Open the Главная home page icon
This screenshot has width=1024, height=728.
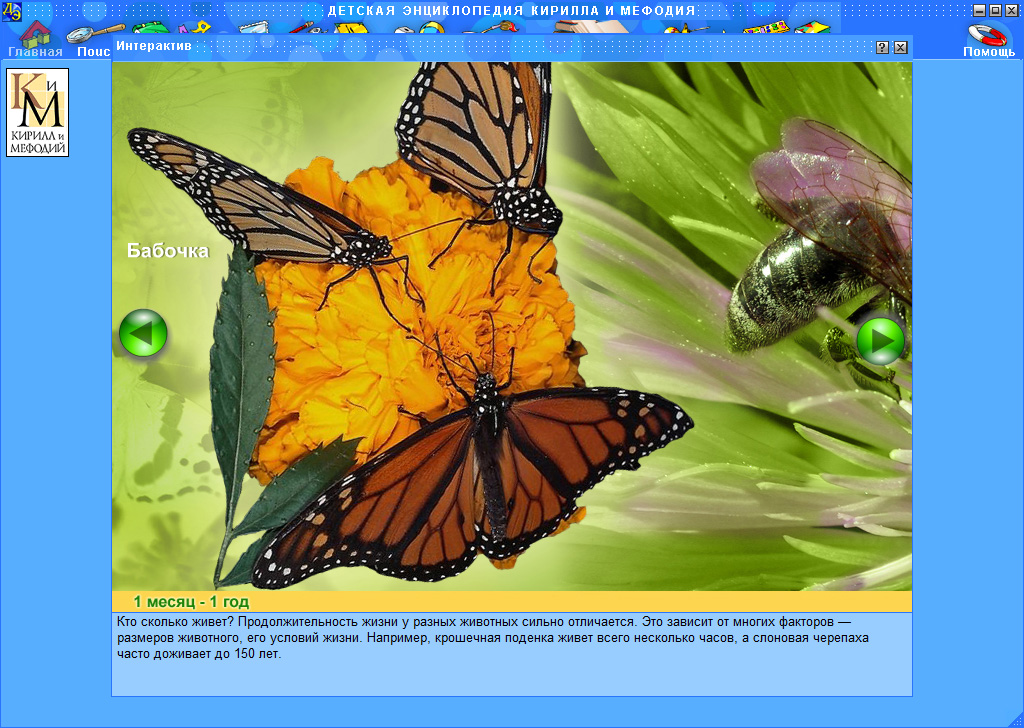(35, 39)
